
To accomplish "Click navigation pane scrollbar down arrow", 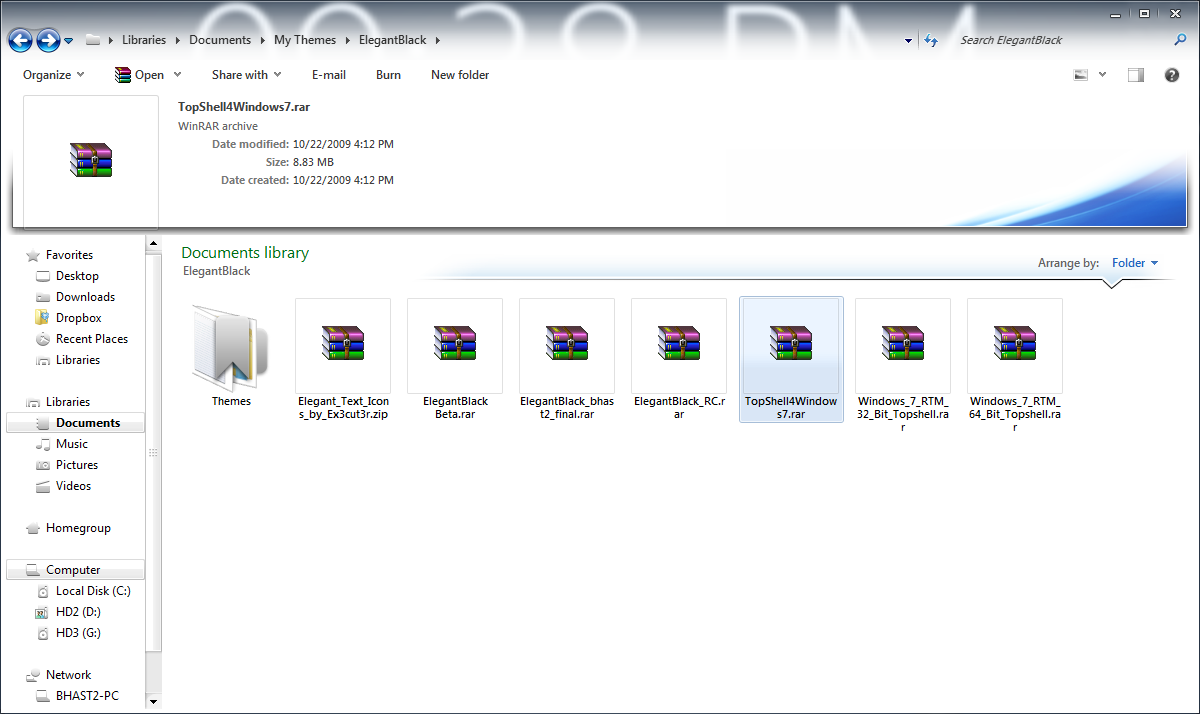I will 153,702.
